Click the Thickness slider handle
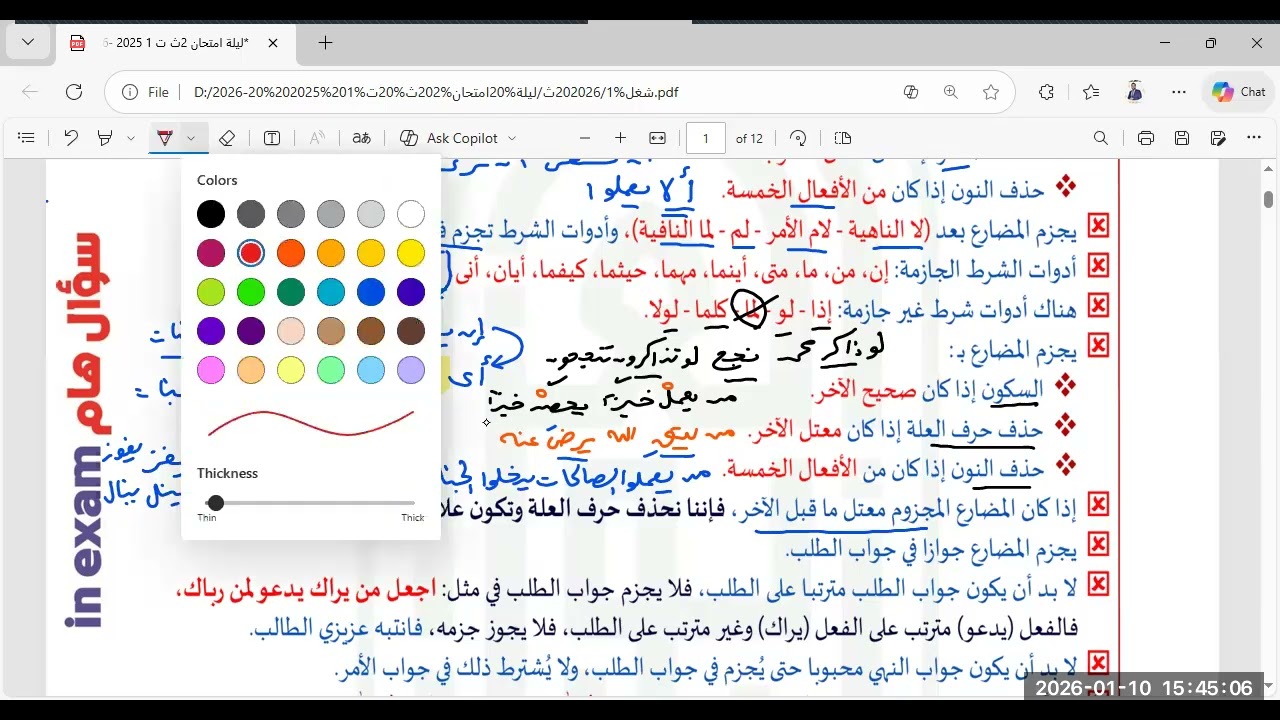 216,503
